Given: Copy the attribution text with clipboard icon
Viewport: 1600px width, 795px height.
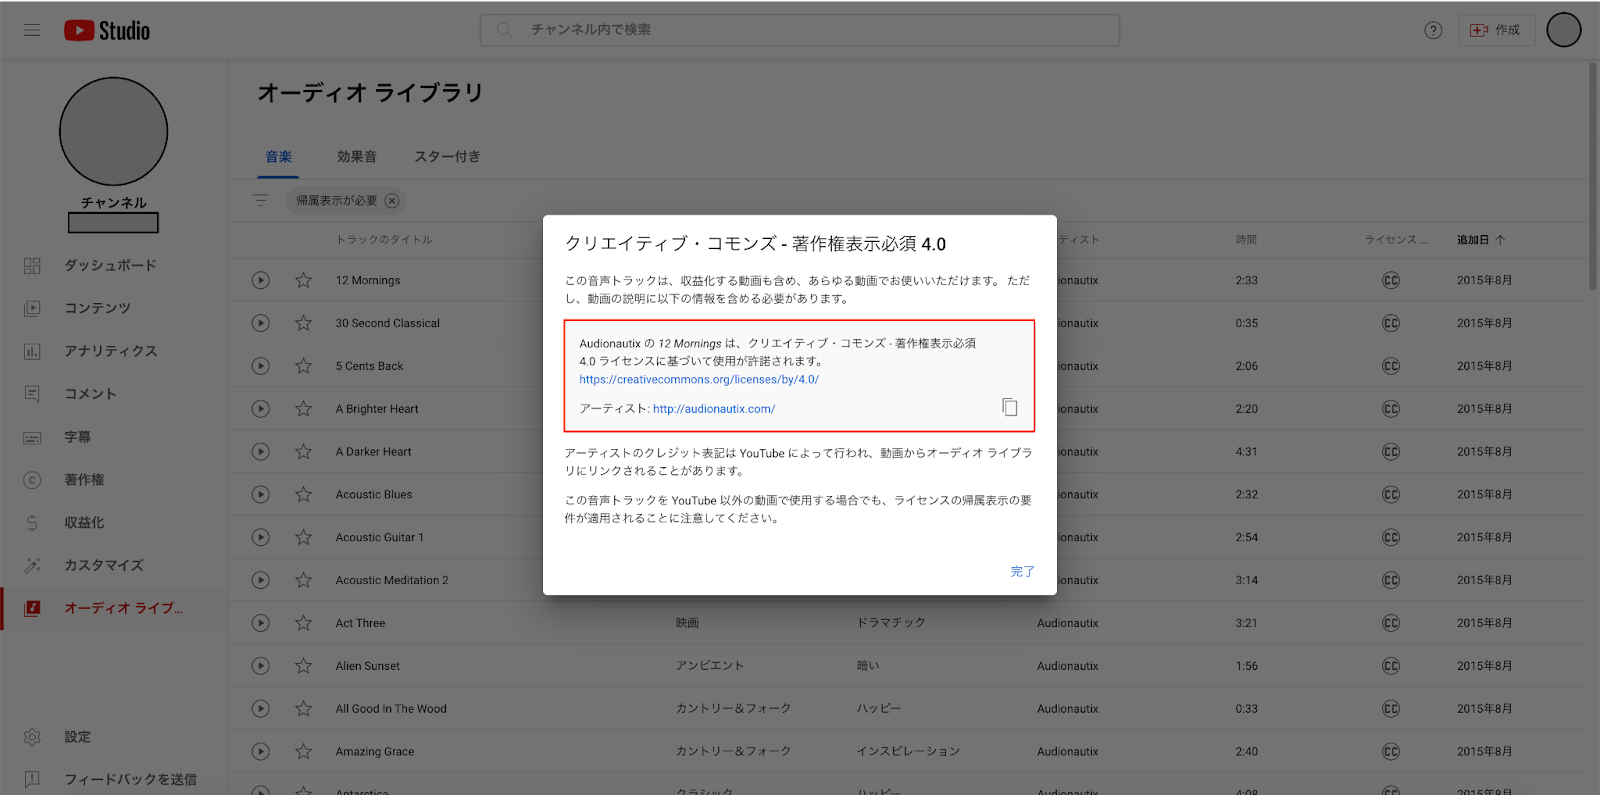Looking at the screenshot, I should 1010,407.
